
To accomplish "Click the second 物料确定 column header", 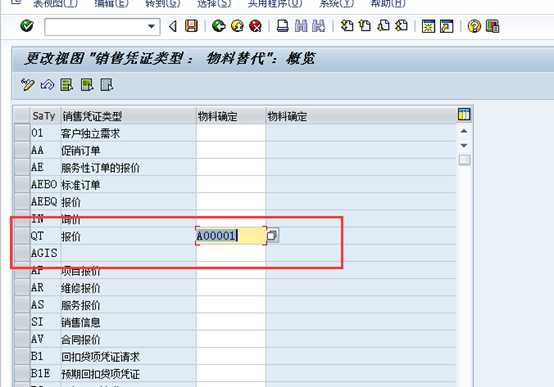I will click(x=360, y=116).
